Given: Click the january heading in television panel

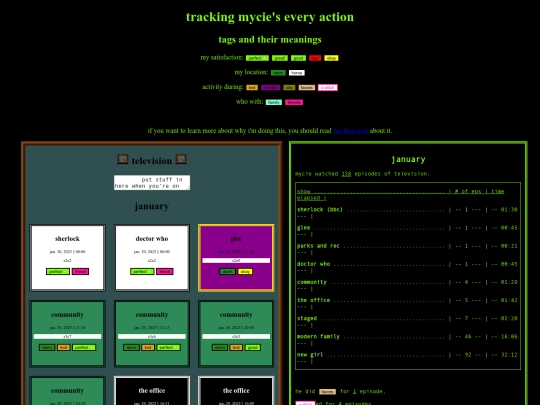Looking at the screenshot, I should pyautogui.click(x=152, y=206).
